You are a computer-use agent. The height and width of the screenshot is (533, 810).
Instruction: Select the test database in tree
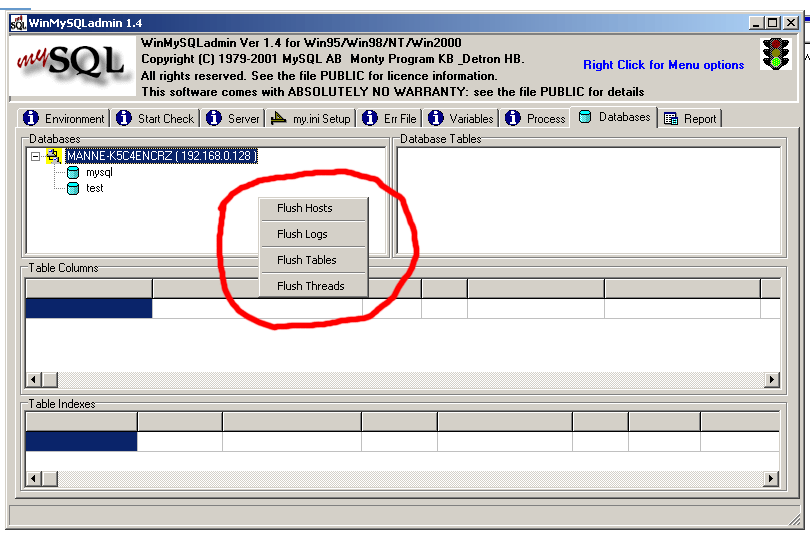[x=95, y=188]
